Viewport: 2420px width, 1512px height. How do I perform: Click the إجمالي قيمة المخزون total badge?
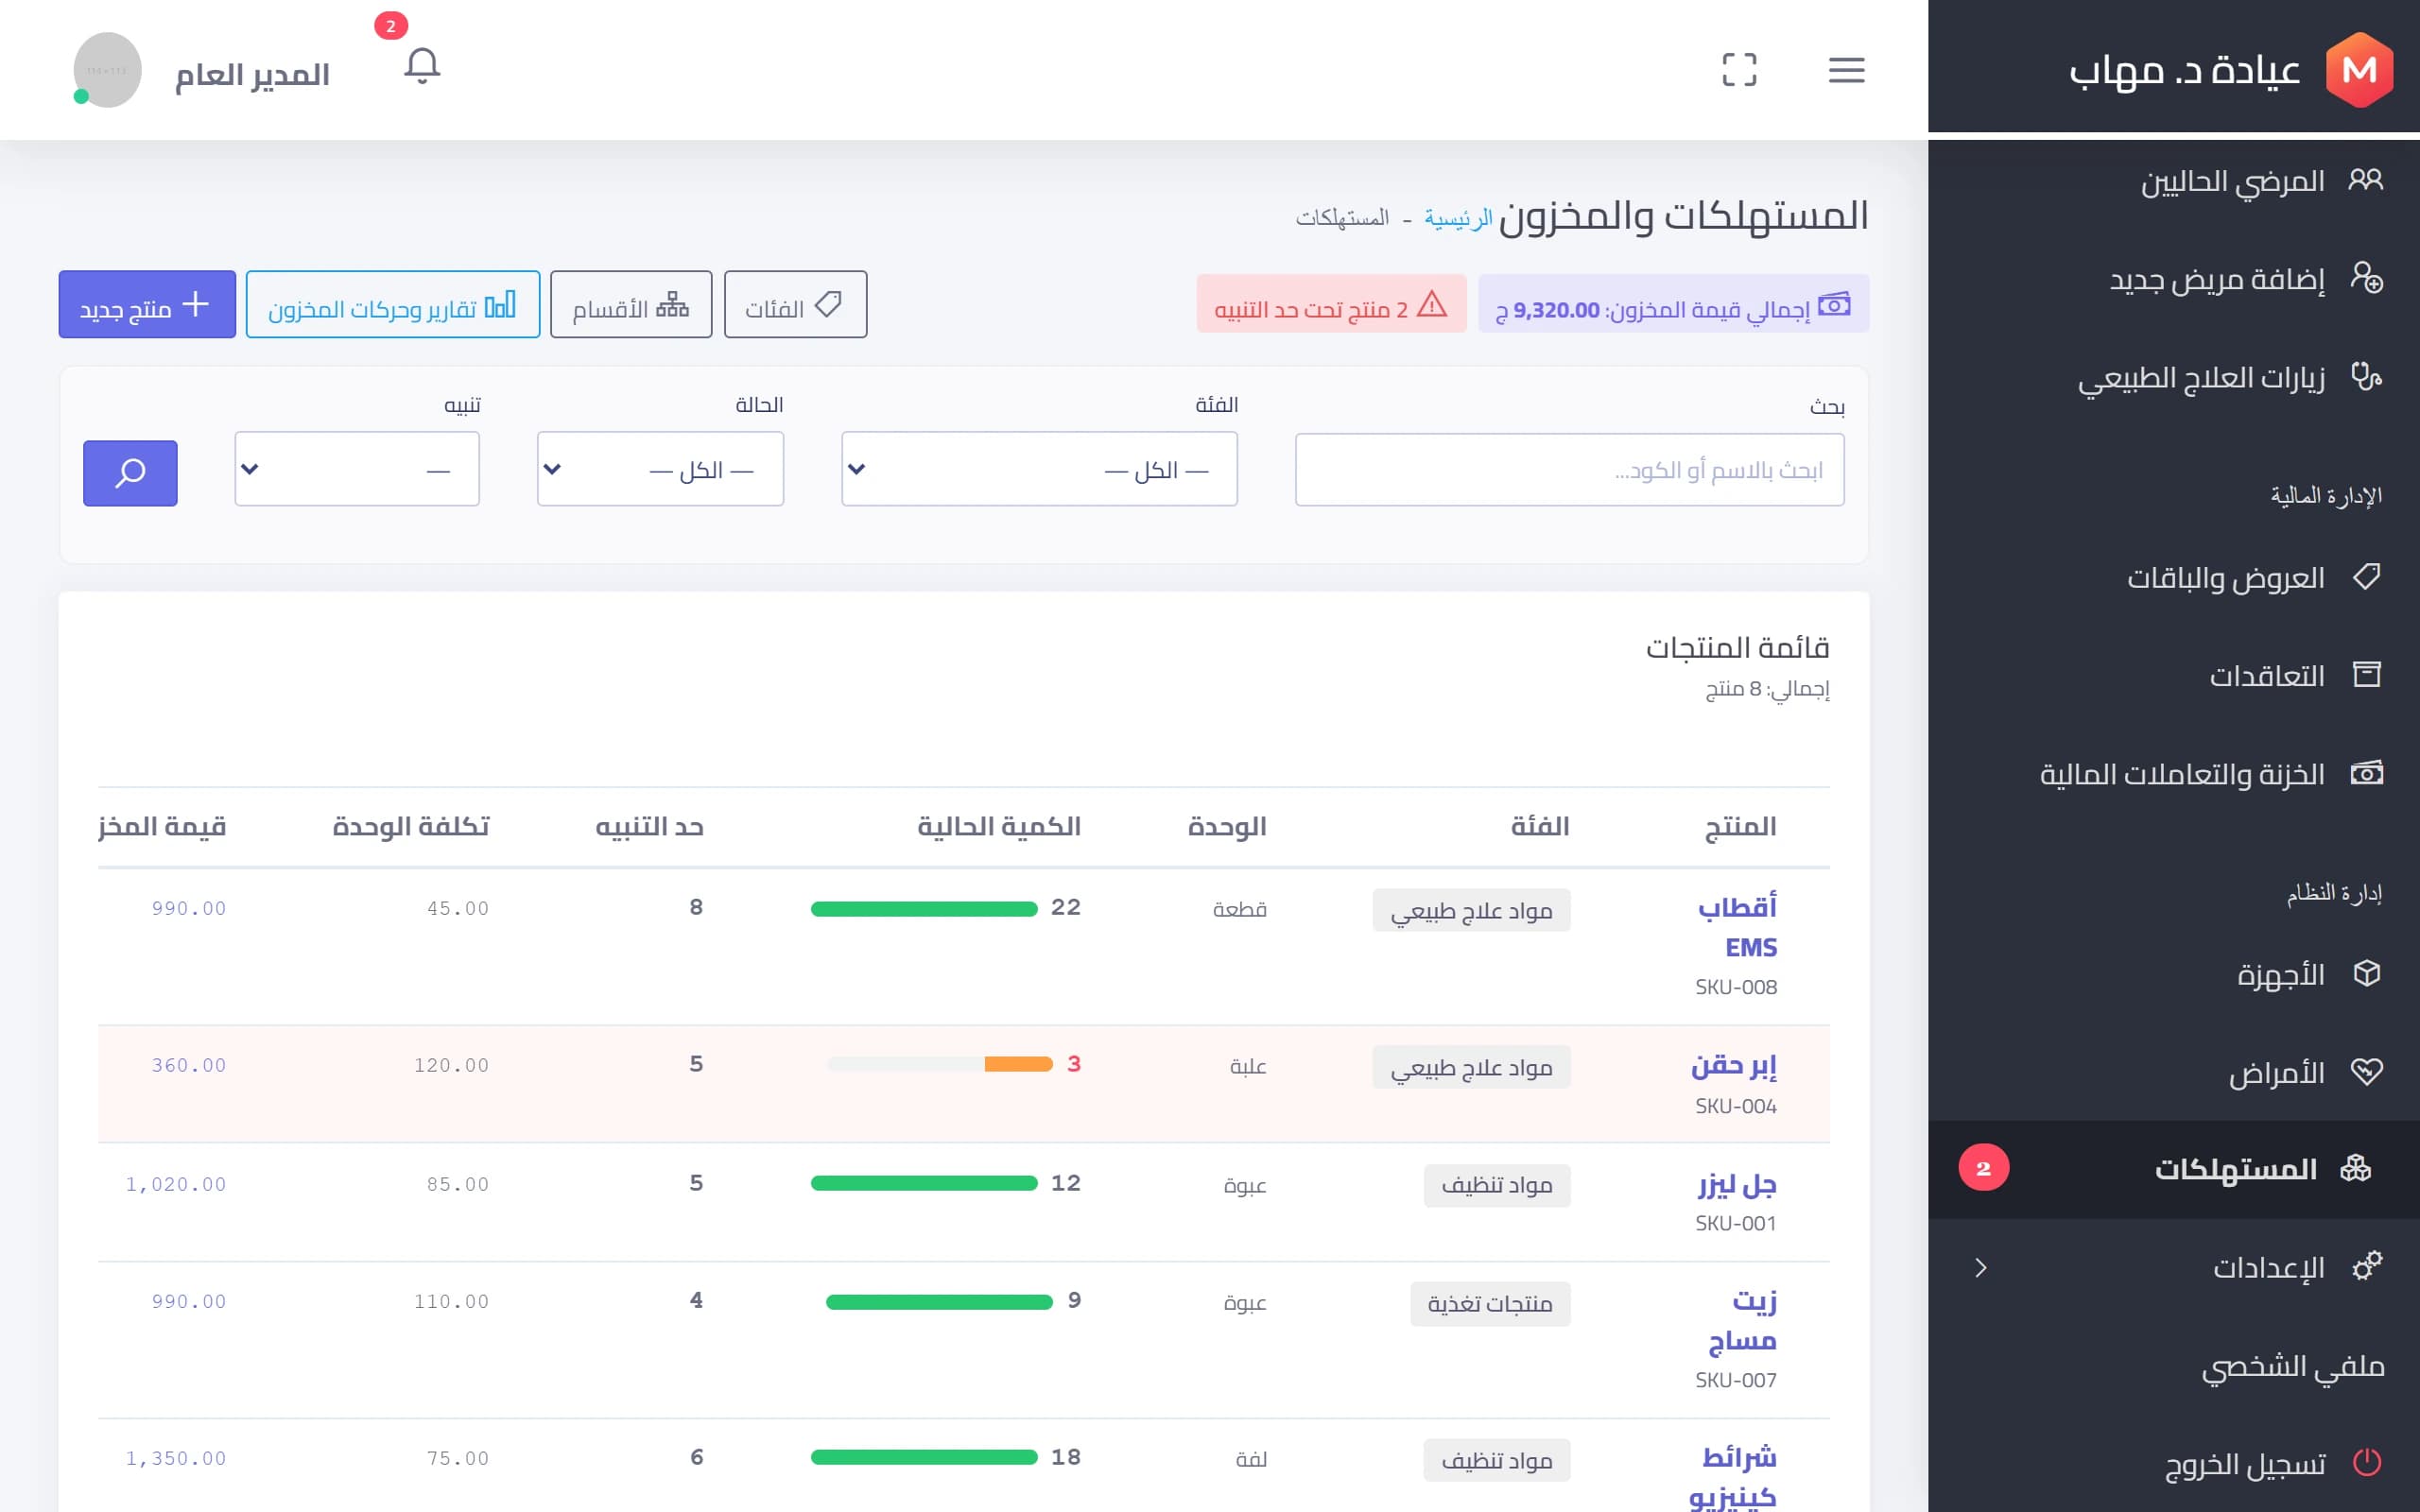1673,304
